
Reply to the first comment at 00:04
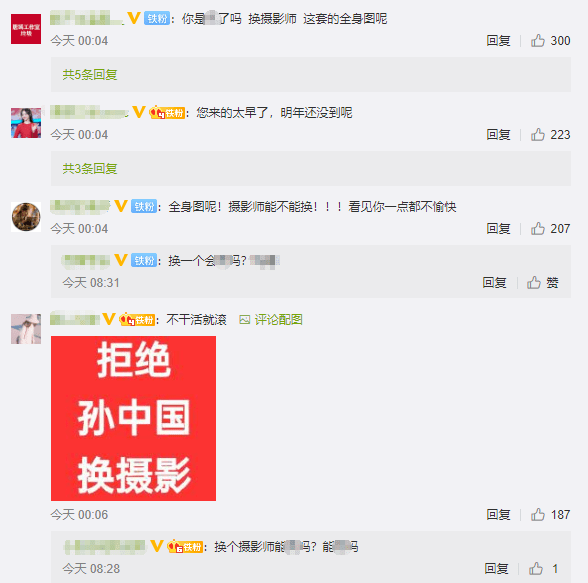click(x=498, y=40)
